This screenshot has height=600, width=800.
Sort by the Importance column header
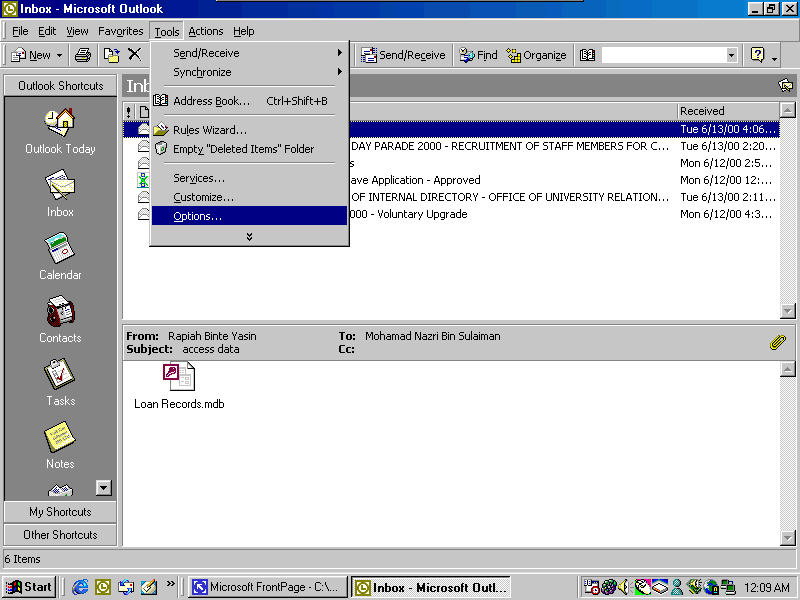tap(129, 111)
